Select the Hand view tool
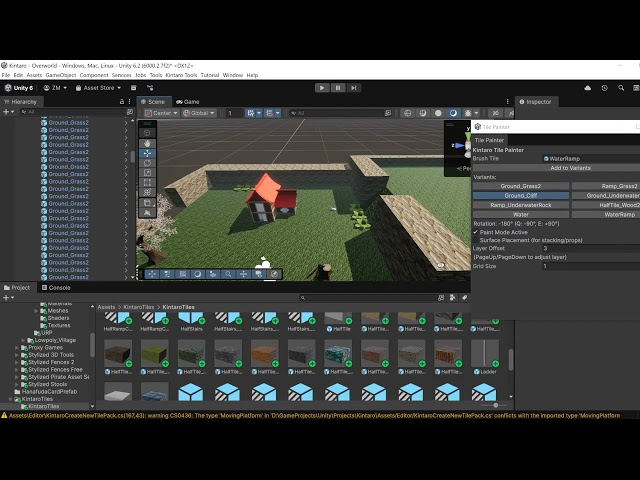 (x=147, y=143)
